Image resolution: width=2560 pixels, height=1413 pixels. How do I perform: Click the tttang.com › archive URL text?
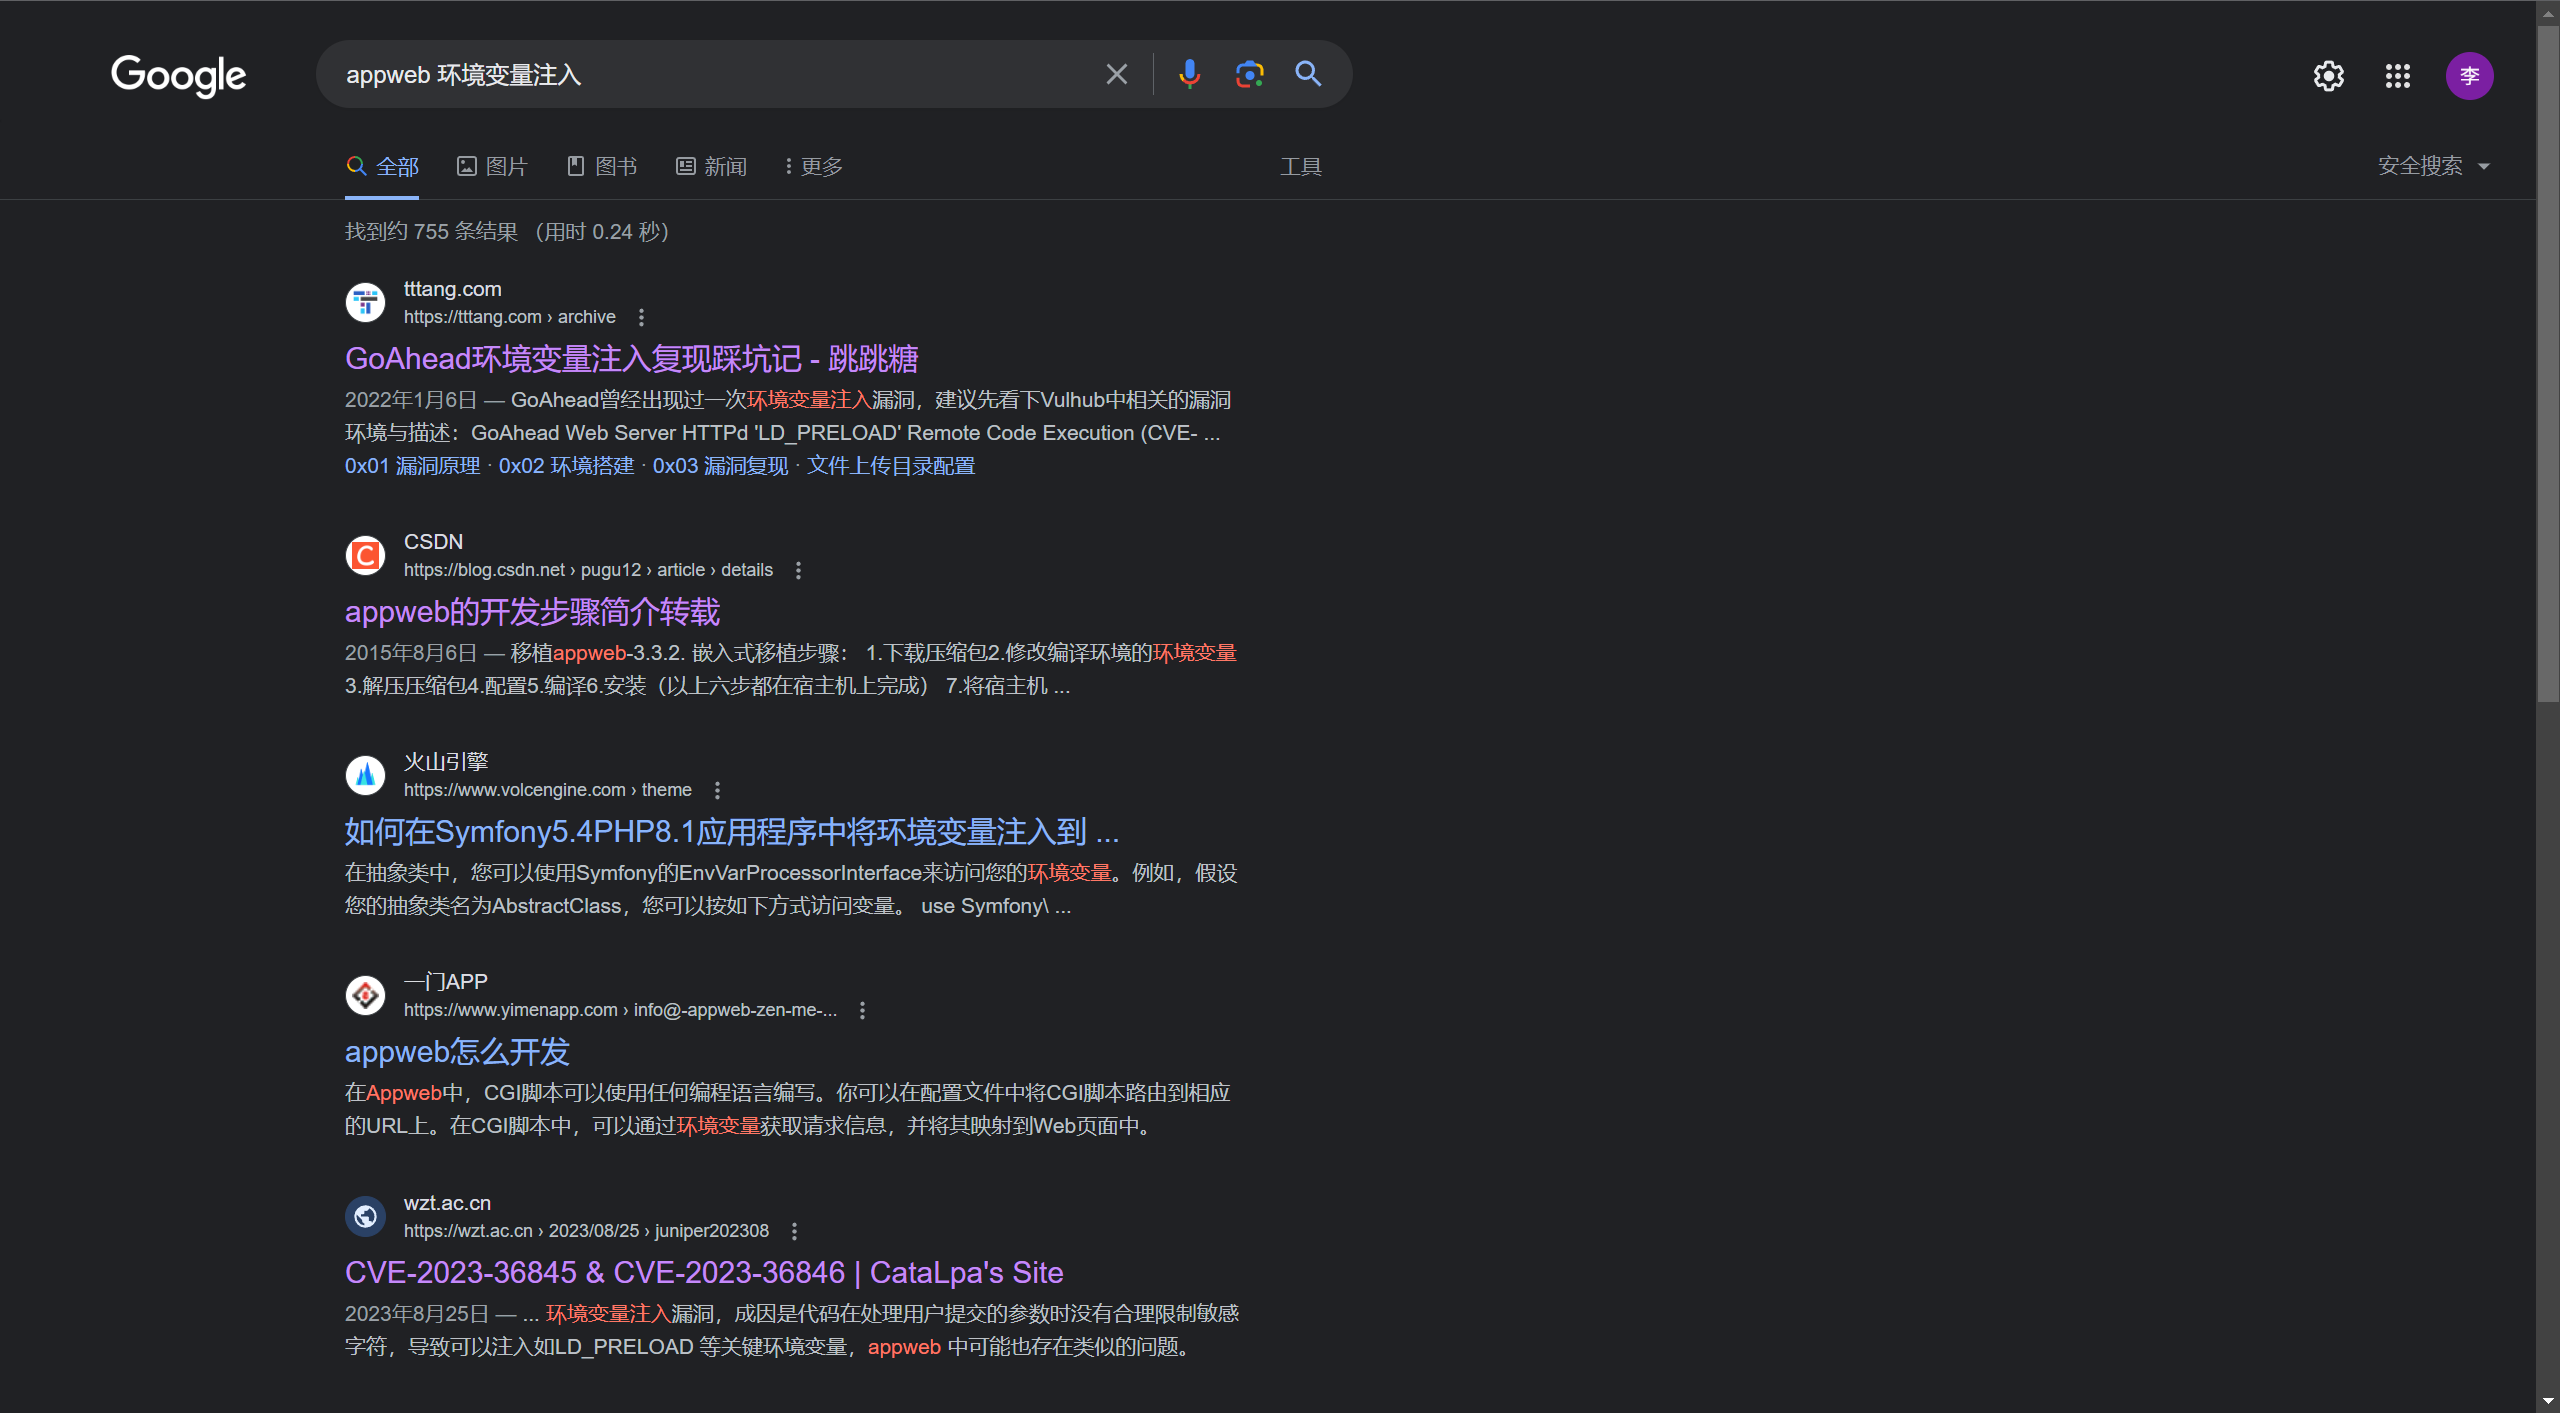tap(510, 317)
